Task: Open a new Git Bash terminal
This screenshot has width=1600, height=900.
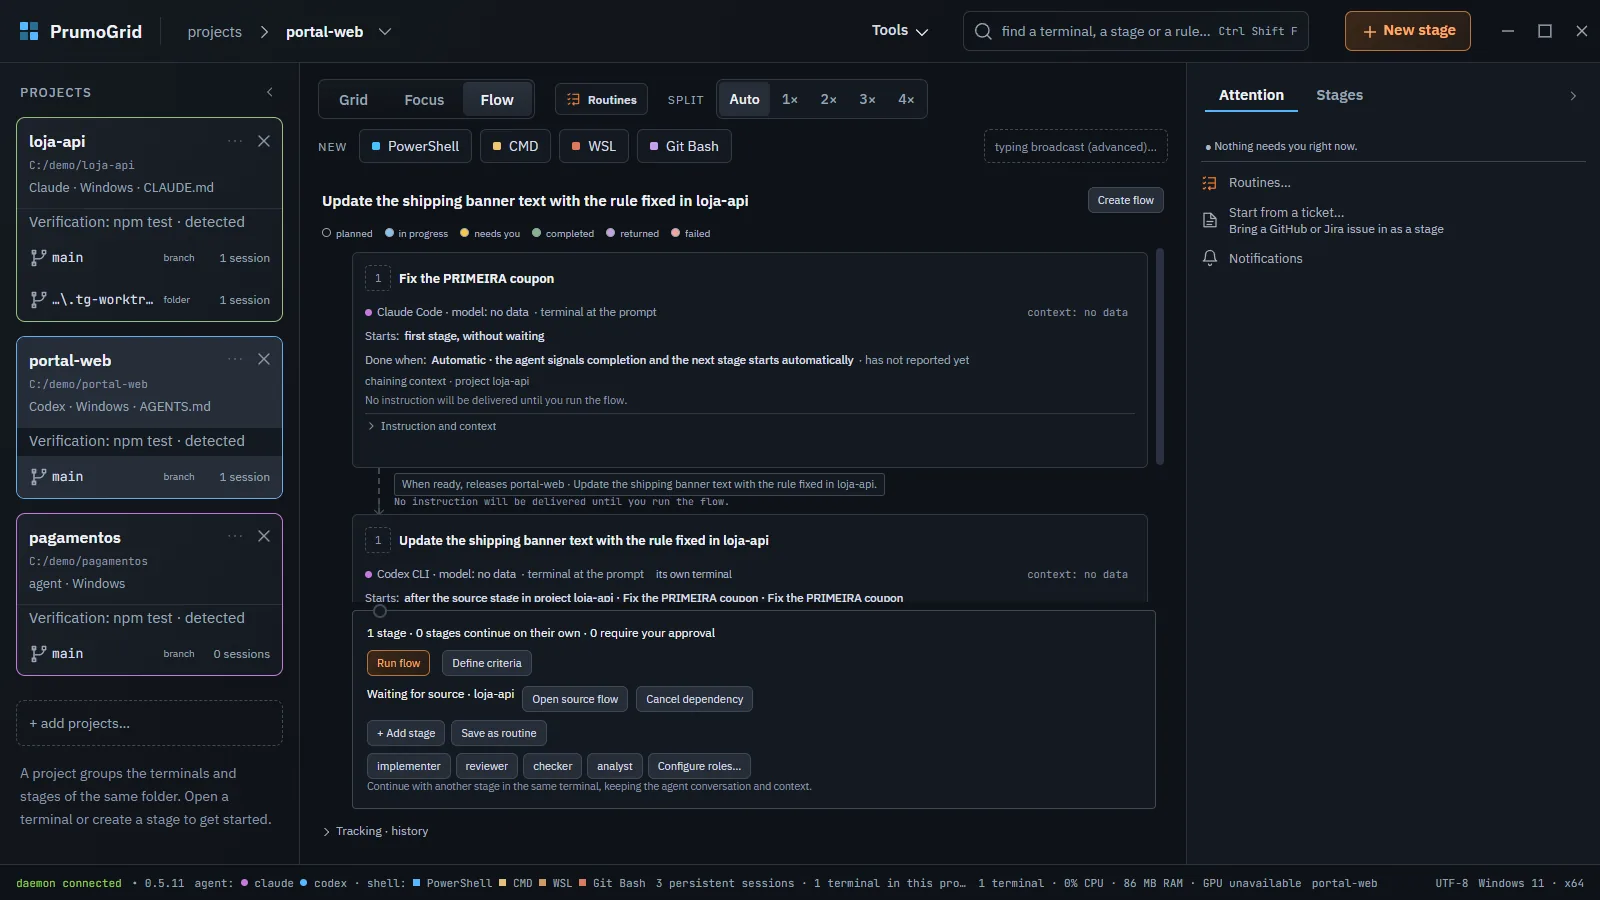Action: tap(684, 146)
